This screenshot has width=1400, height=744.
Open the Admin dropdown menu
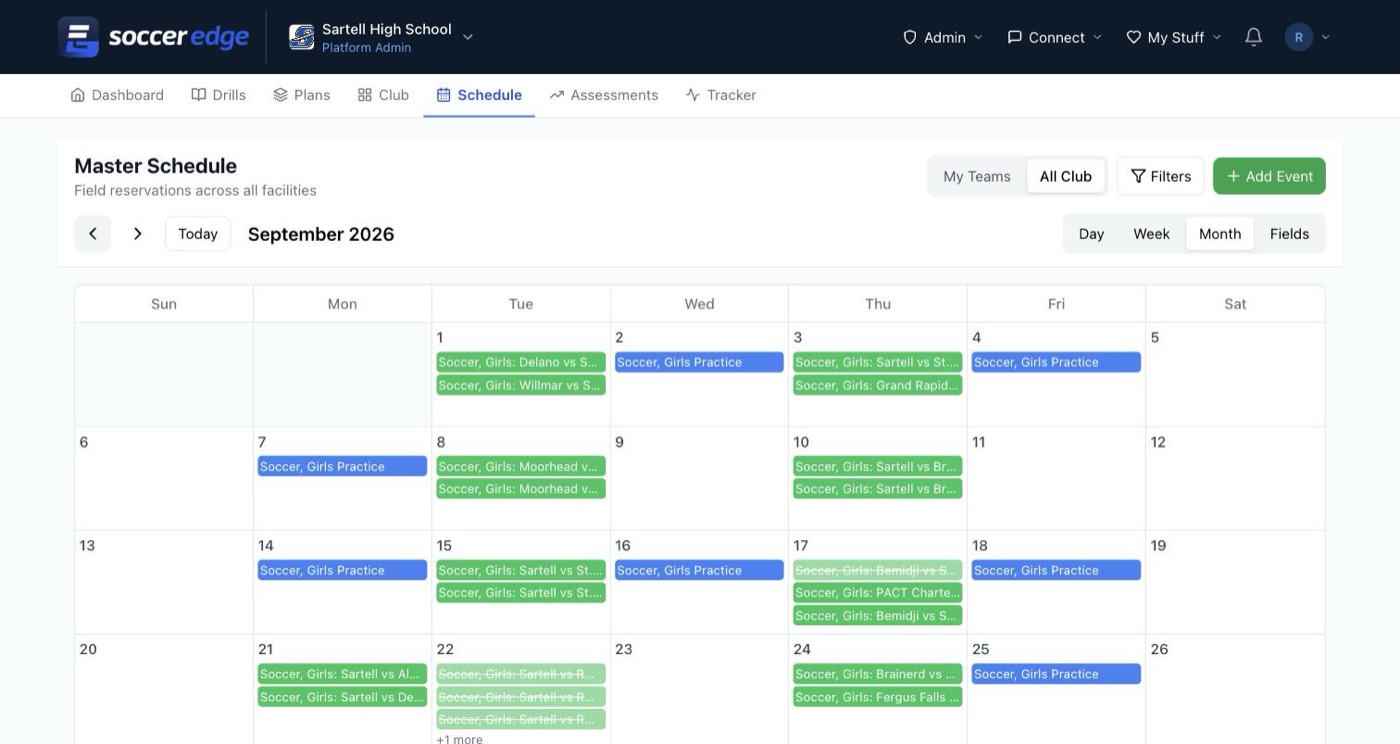[x=942, y=37]
